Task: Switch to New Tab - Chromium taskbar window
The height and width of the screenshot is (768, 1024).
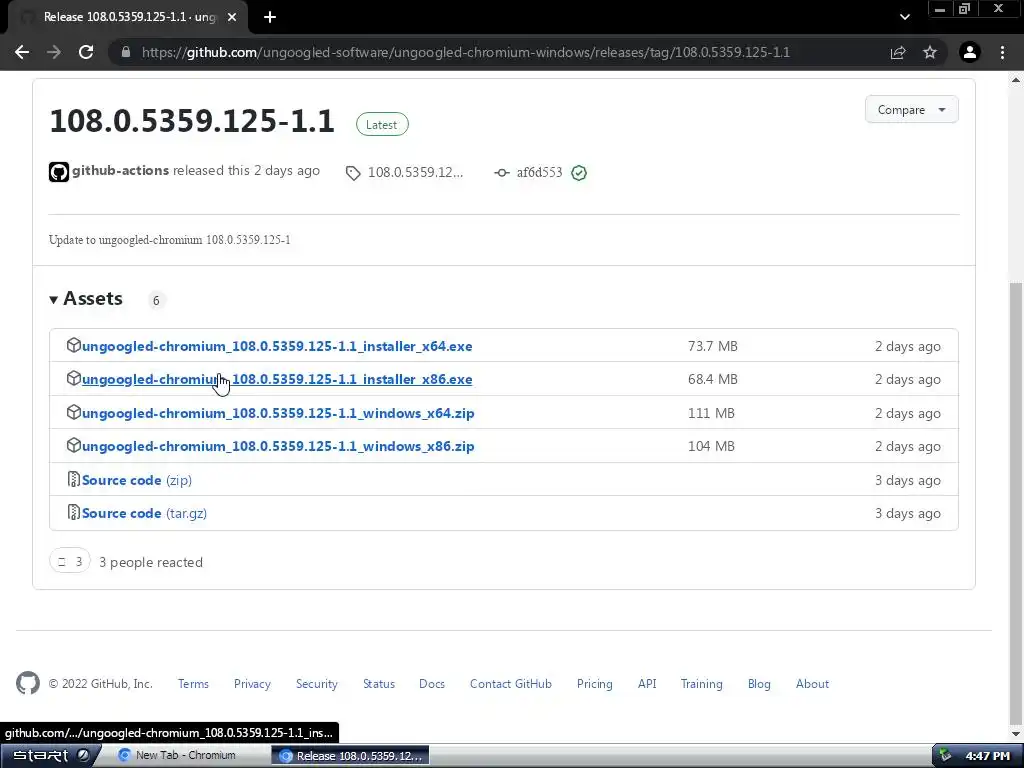Action: pos(184,756)
